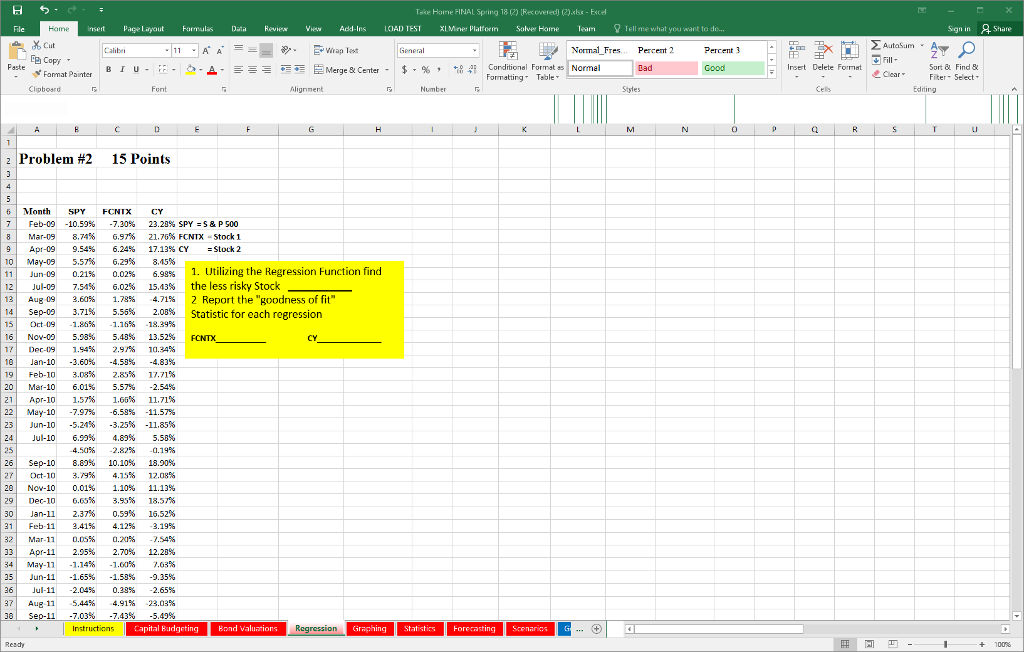1024x652 pixels.
Task: Decrease the font size
Action: [x=220, y=50]
